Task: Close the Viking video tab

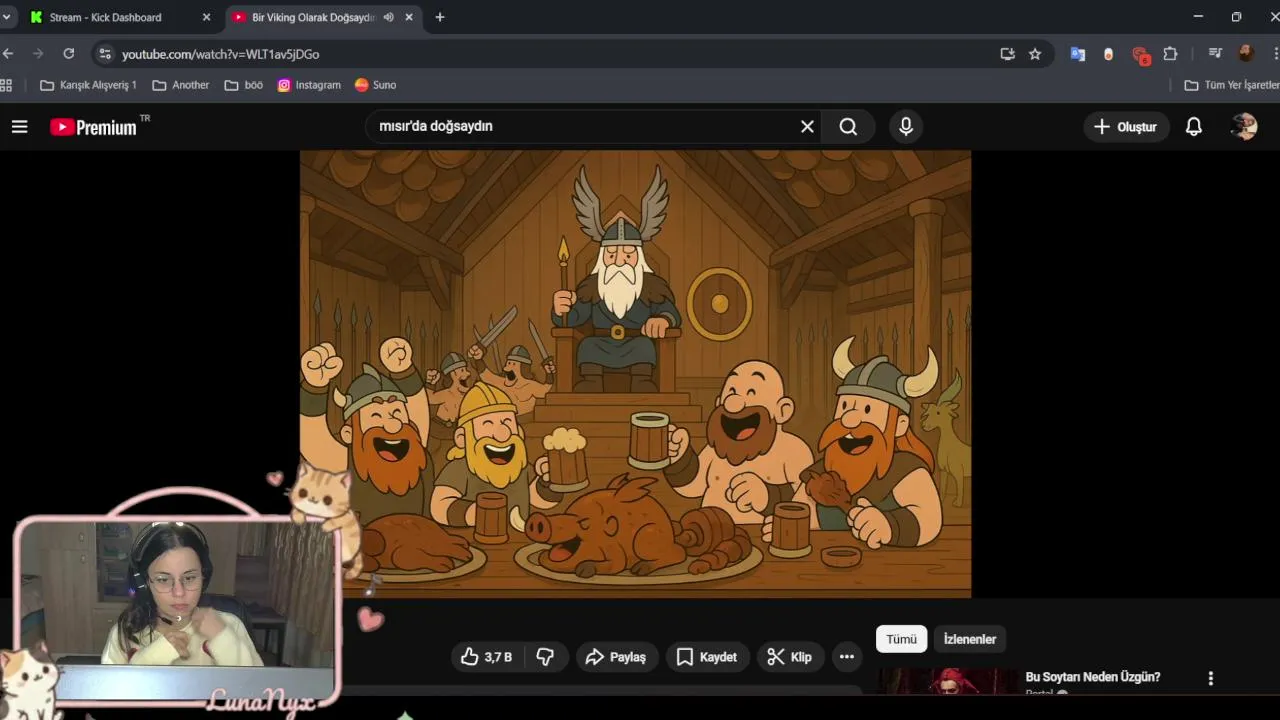Action: pyautogui.click(x=409, y=17)
